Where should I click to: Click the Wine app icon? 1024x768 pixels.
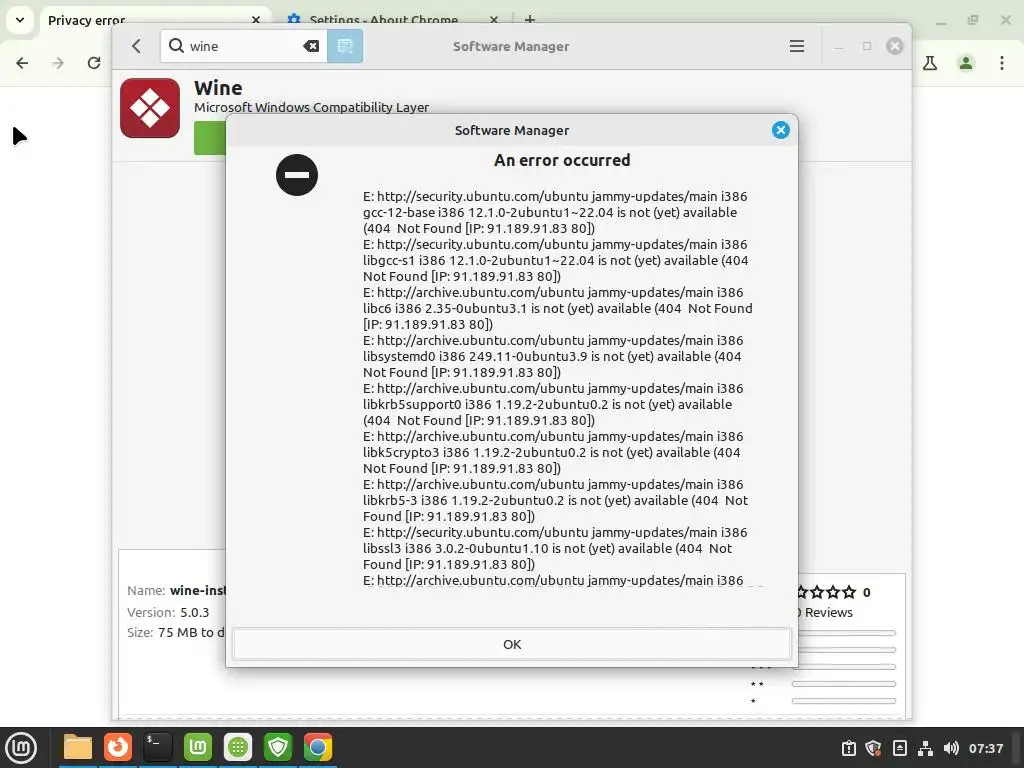150,108
